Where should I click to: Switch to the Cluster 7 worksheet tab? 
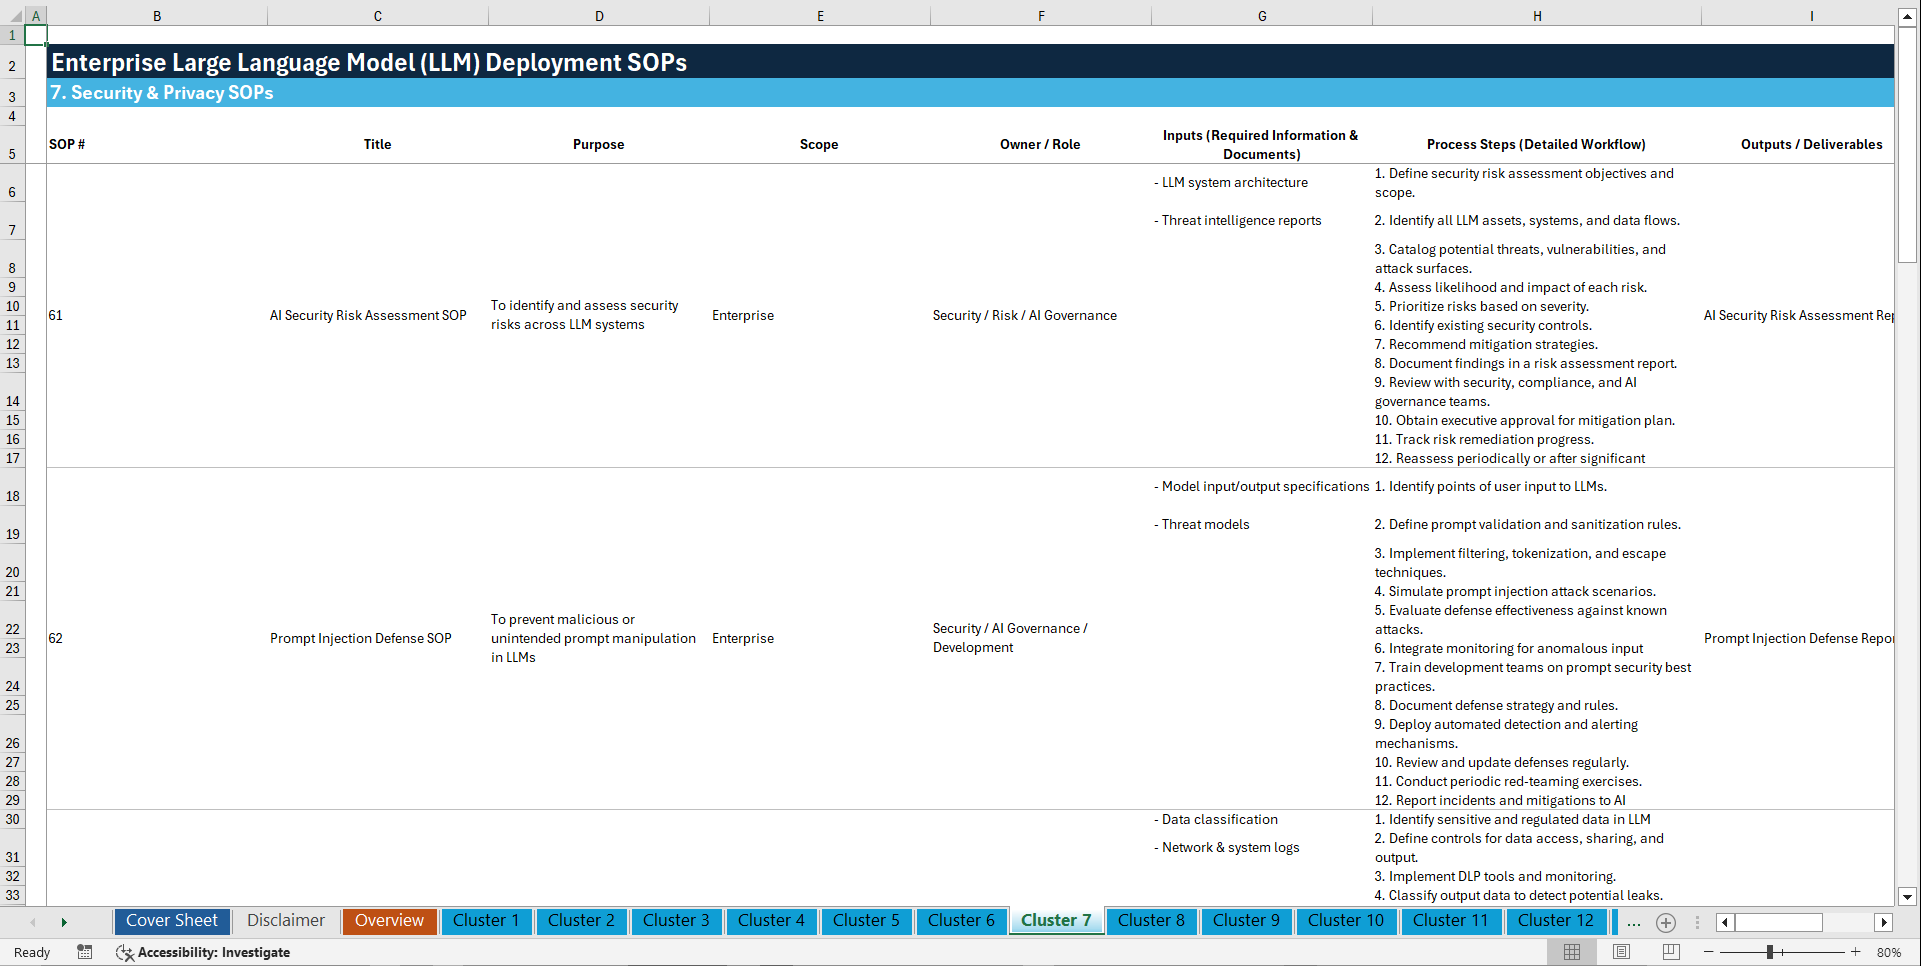pos(1056,921)
